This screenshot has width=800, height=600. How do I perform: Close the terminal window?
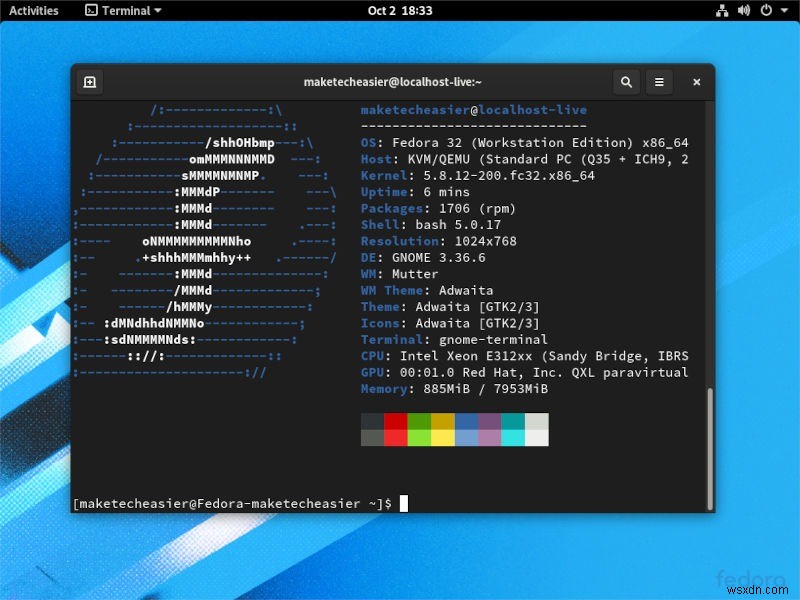coord(697,82)
